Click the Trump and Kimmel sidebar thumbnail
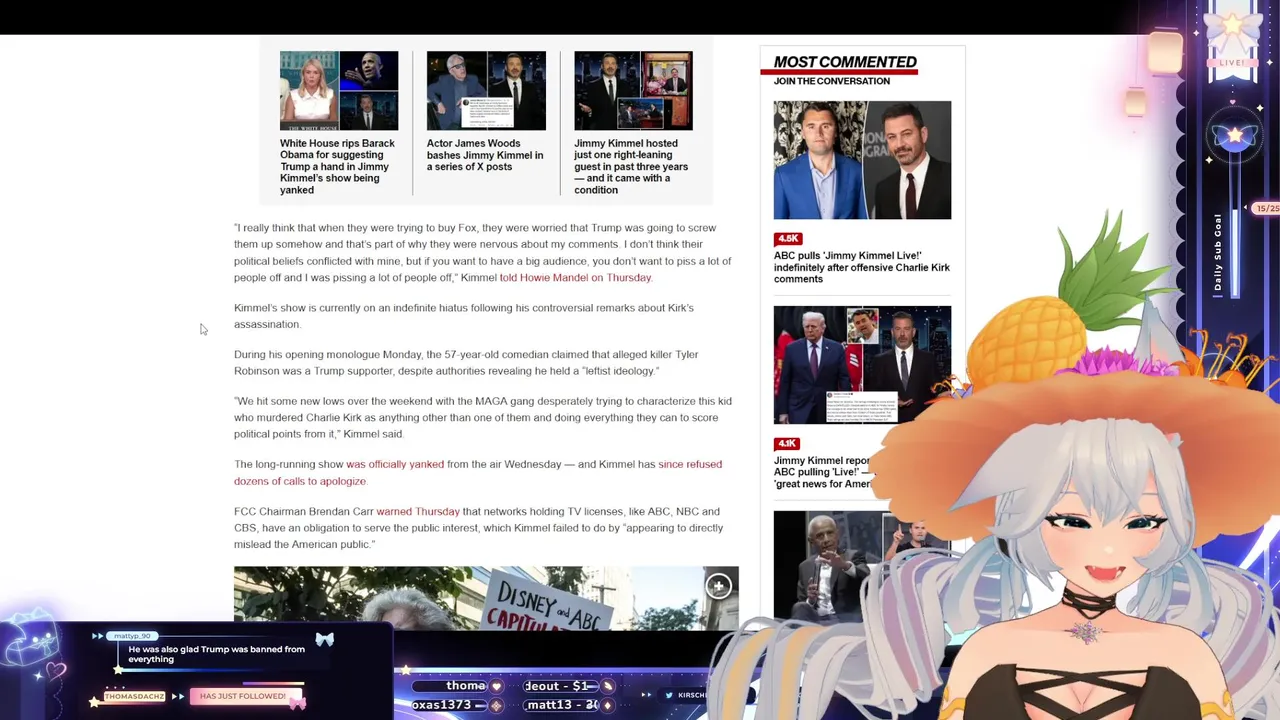 click(862, 365)
